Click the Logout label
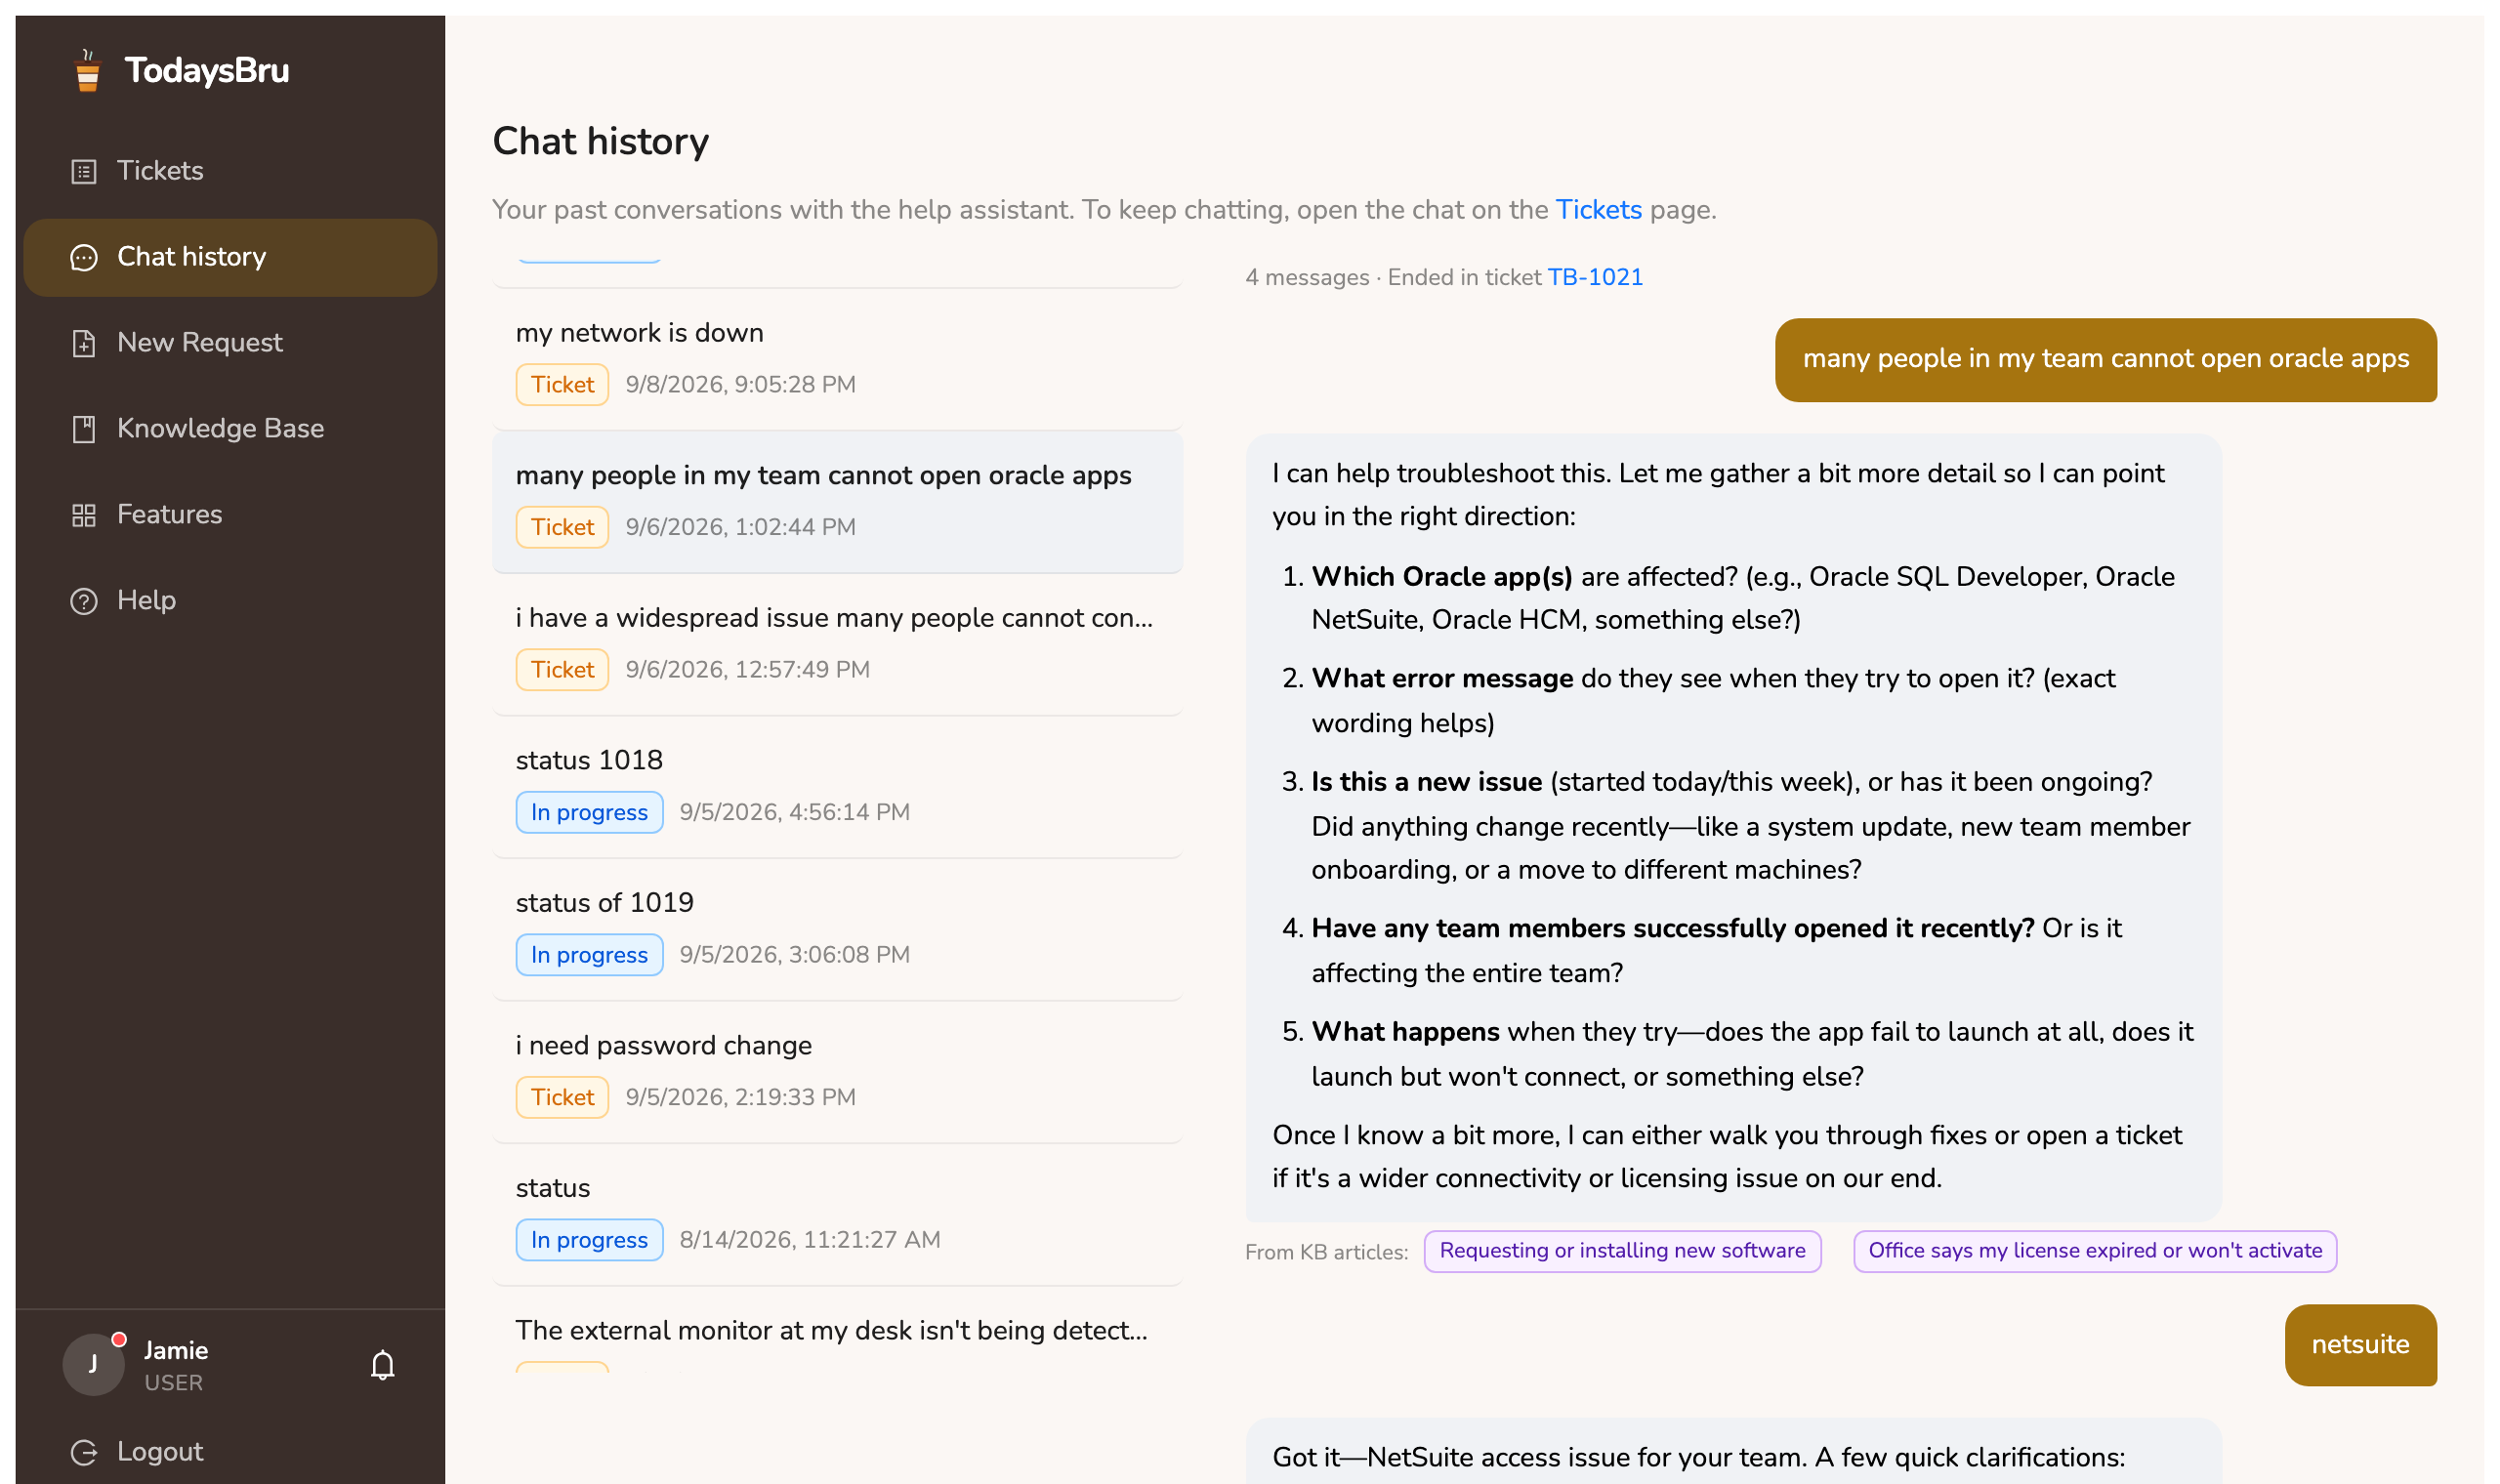The height and width of the screenshot is (1484, 2500). coord(160,1452)
